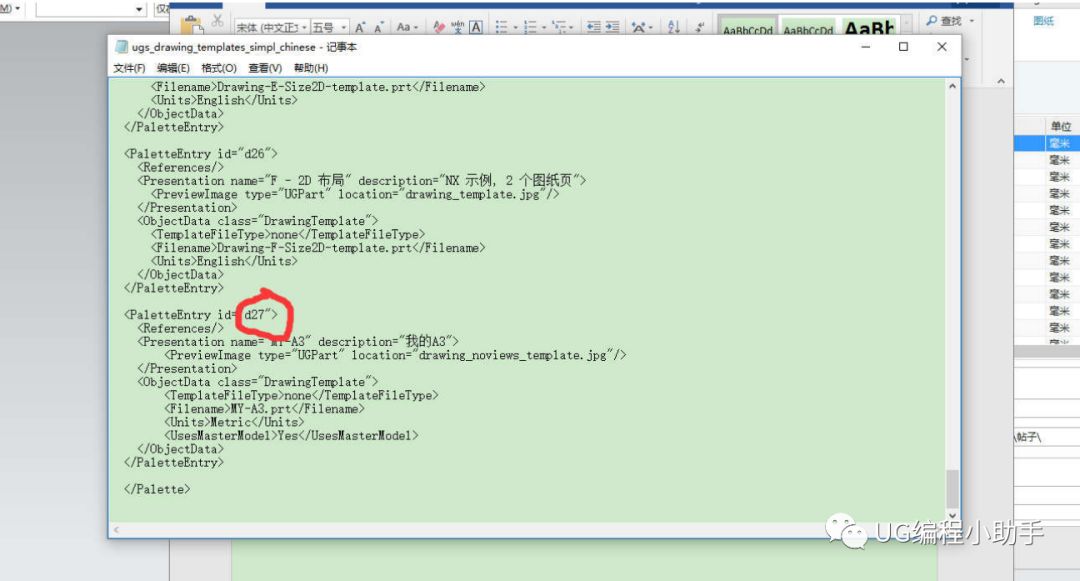Collapse the Word ribbon with chevron

1001,81
